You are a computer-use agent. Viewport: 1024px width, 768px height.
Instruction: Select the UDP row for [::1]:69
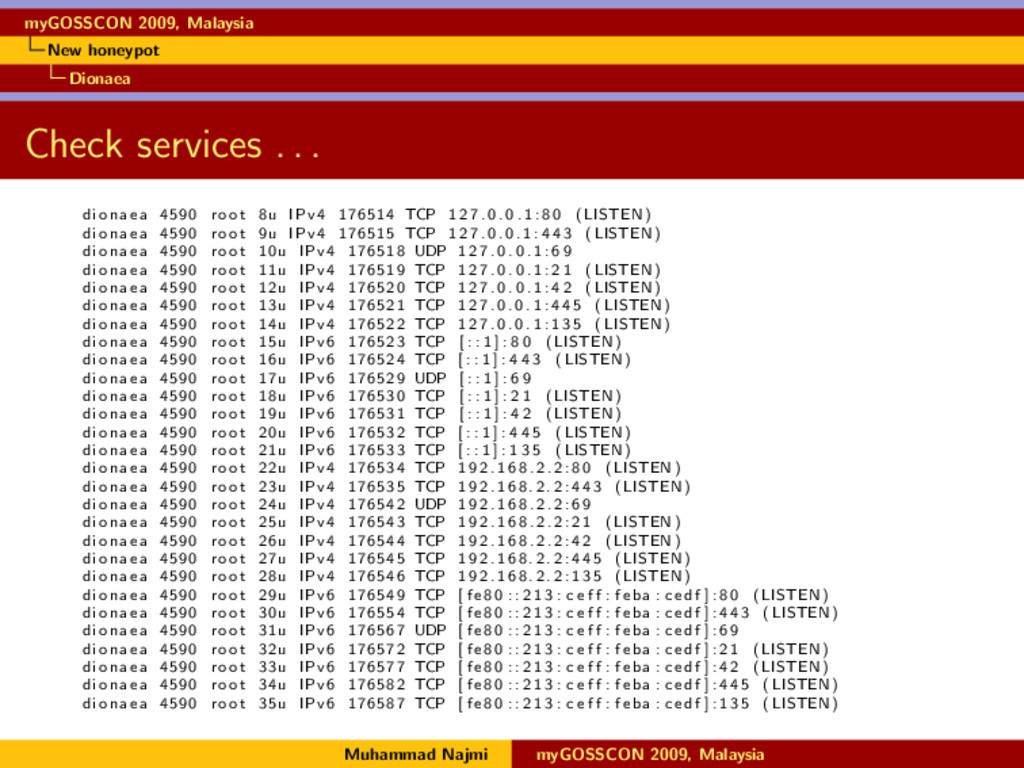308,378
